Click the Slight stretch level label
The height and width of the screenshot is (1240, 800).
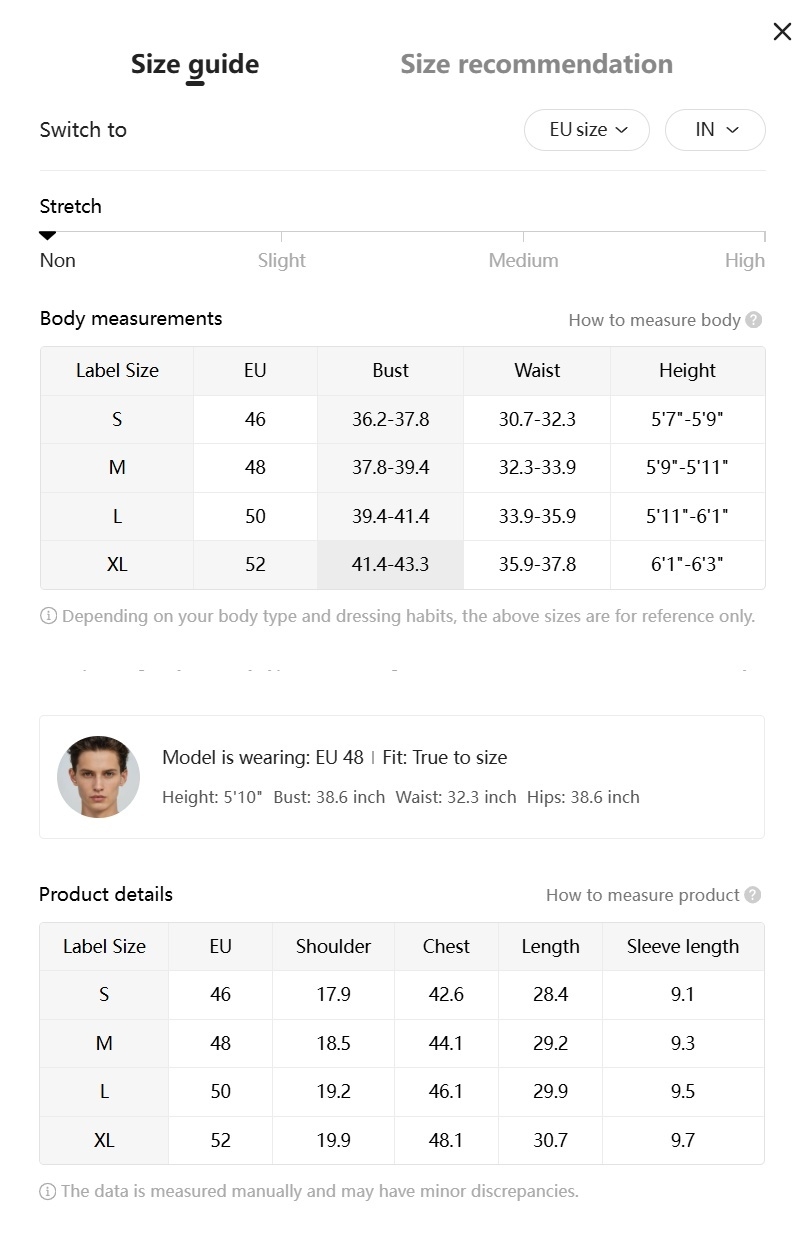click(x=281, y=260)
